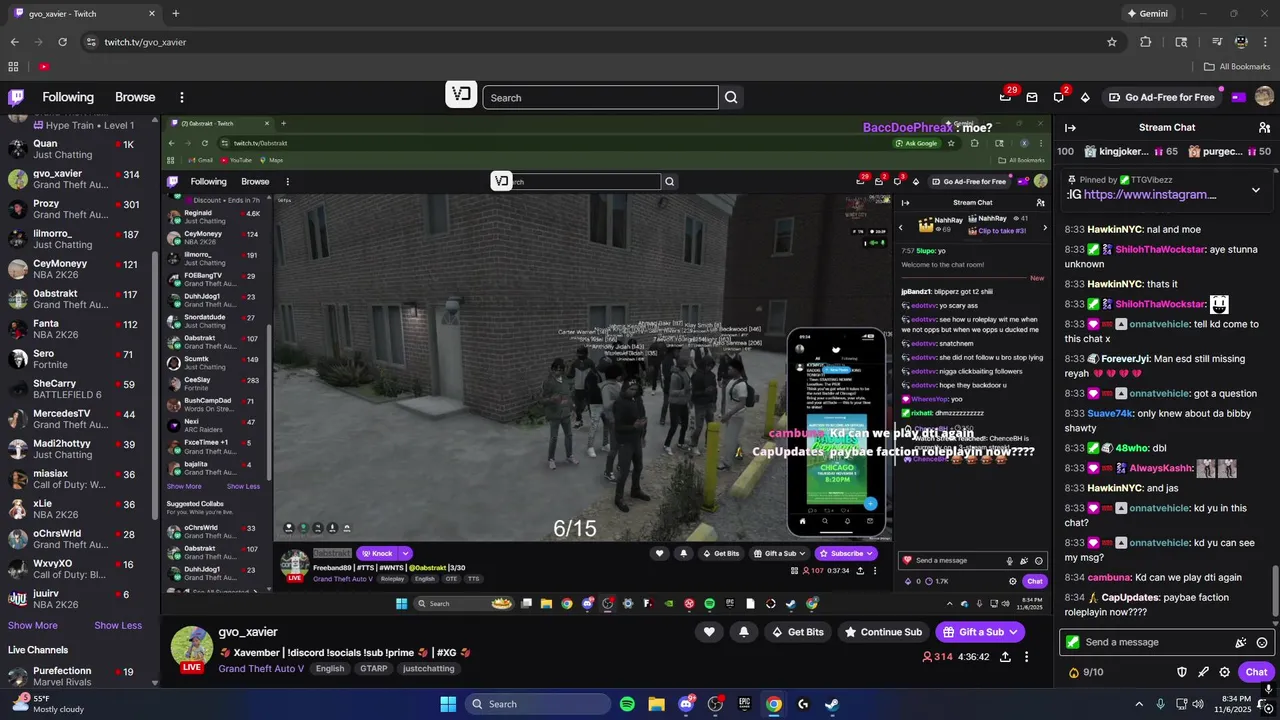Viewport: 1280px width, 720px height.
Task: Open chat settings gear
Action: click(x=1224, y=672)
